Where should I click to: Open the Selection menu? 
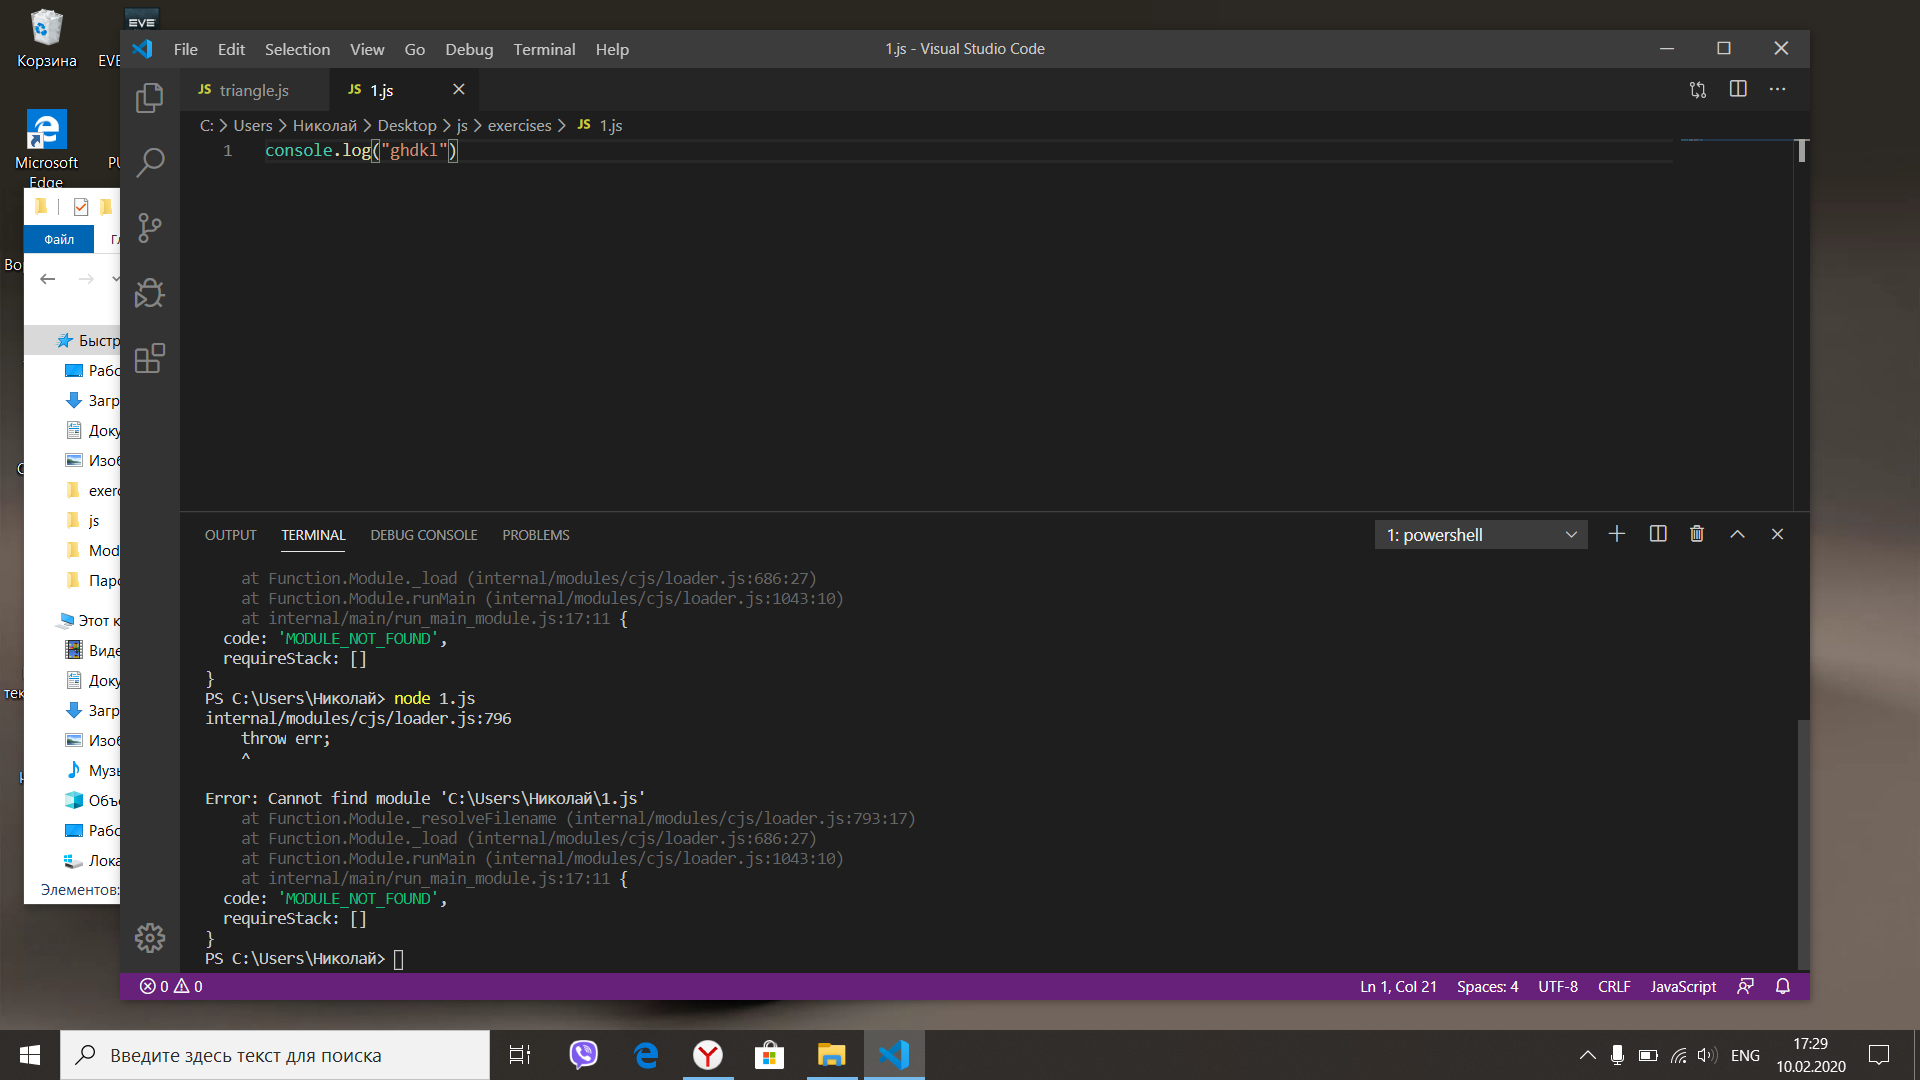(x=297, y=49)
